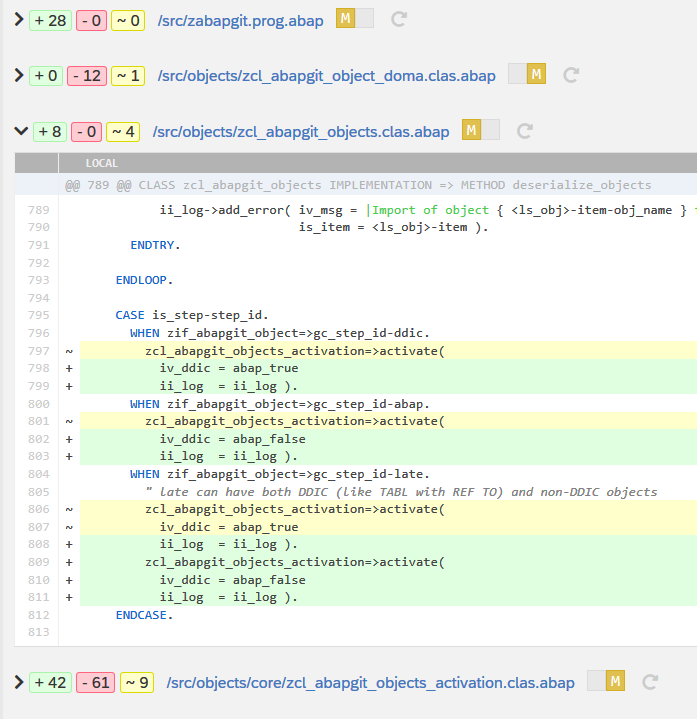Viewport: 697px width, 719px height.
Task: Toggle the M switch for zcl_abapgit_object_doma
Action: (x=527, y=74)
